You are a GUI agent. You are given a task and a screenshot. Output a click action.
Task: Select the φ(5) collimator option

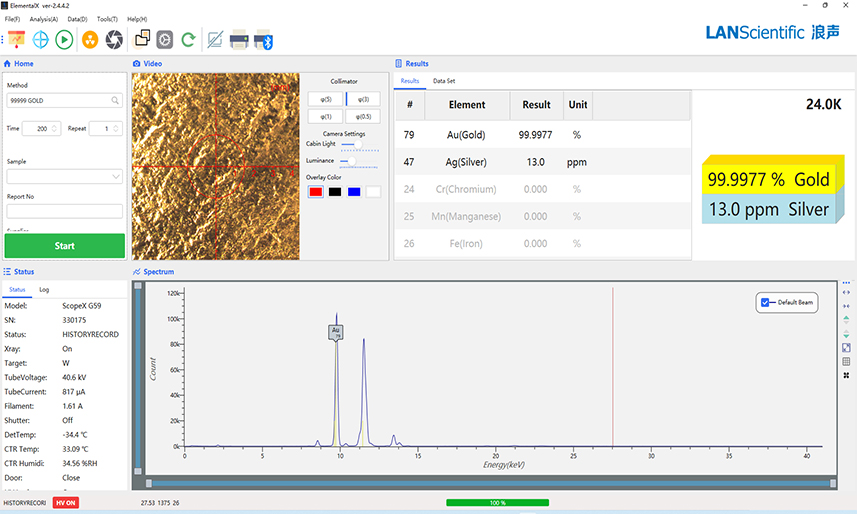tap(326, 99)
